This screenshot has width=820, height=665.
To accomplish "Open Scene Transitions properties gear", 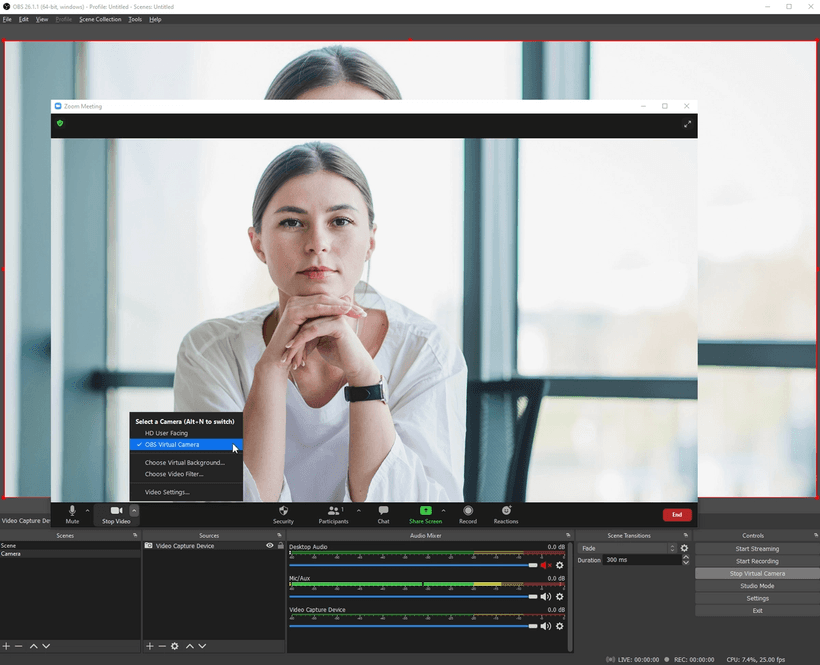I will tap(684, 548).
